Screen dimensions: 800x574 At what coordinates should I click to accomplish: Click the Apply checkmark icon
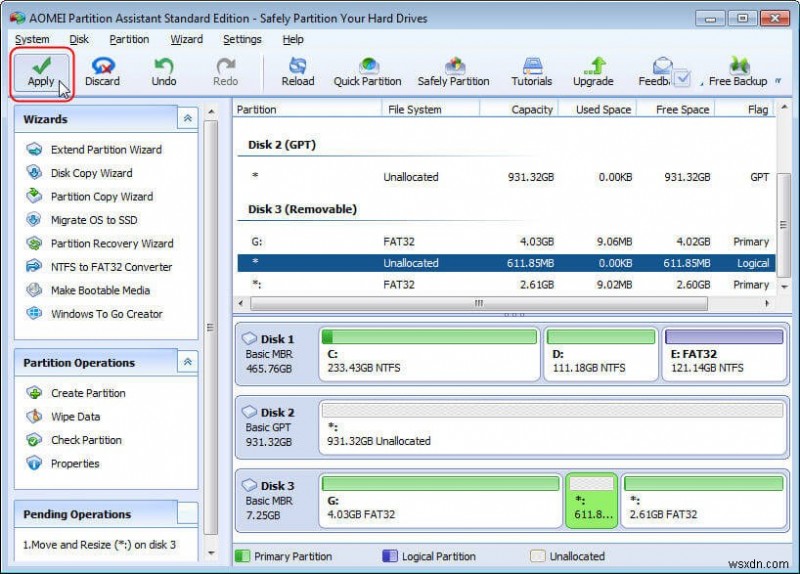pyautogui.click(x=41, y=66)
